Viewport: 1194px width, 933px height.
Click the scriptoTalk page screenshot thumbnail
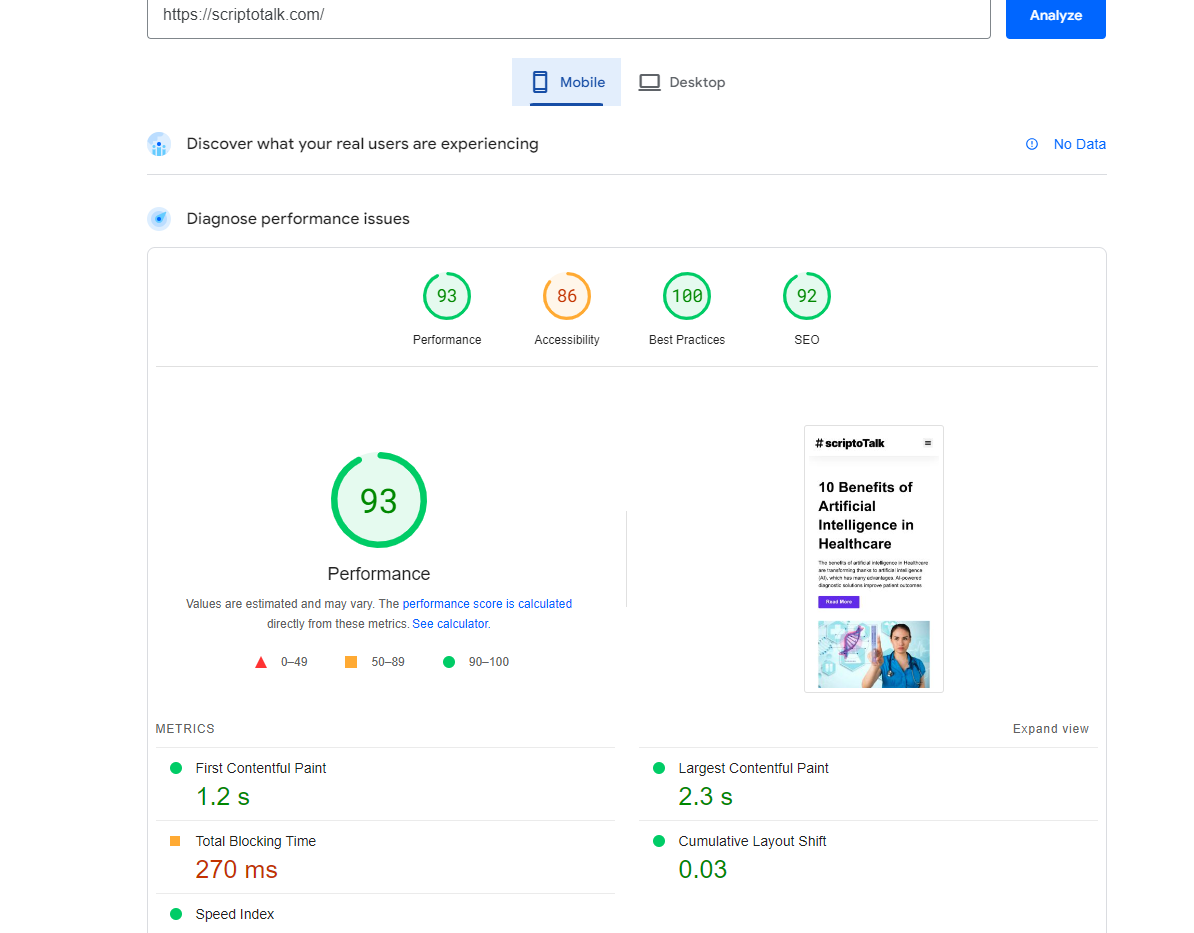(873, 558)
